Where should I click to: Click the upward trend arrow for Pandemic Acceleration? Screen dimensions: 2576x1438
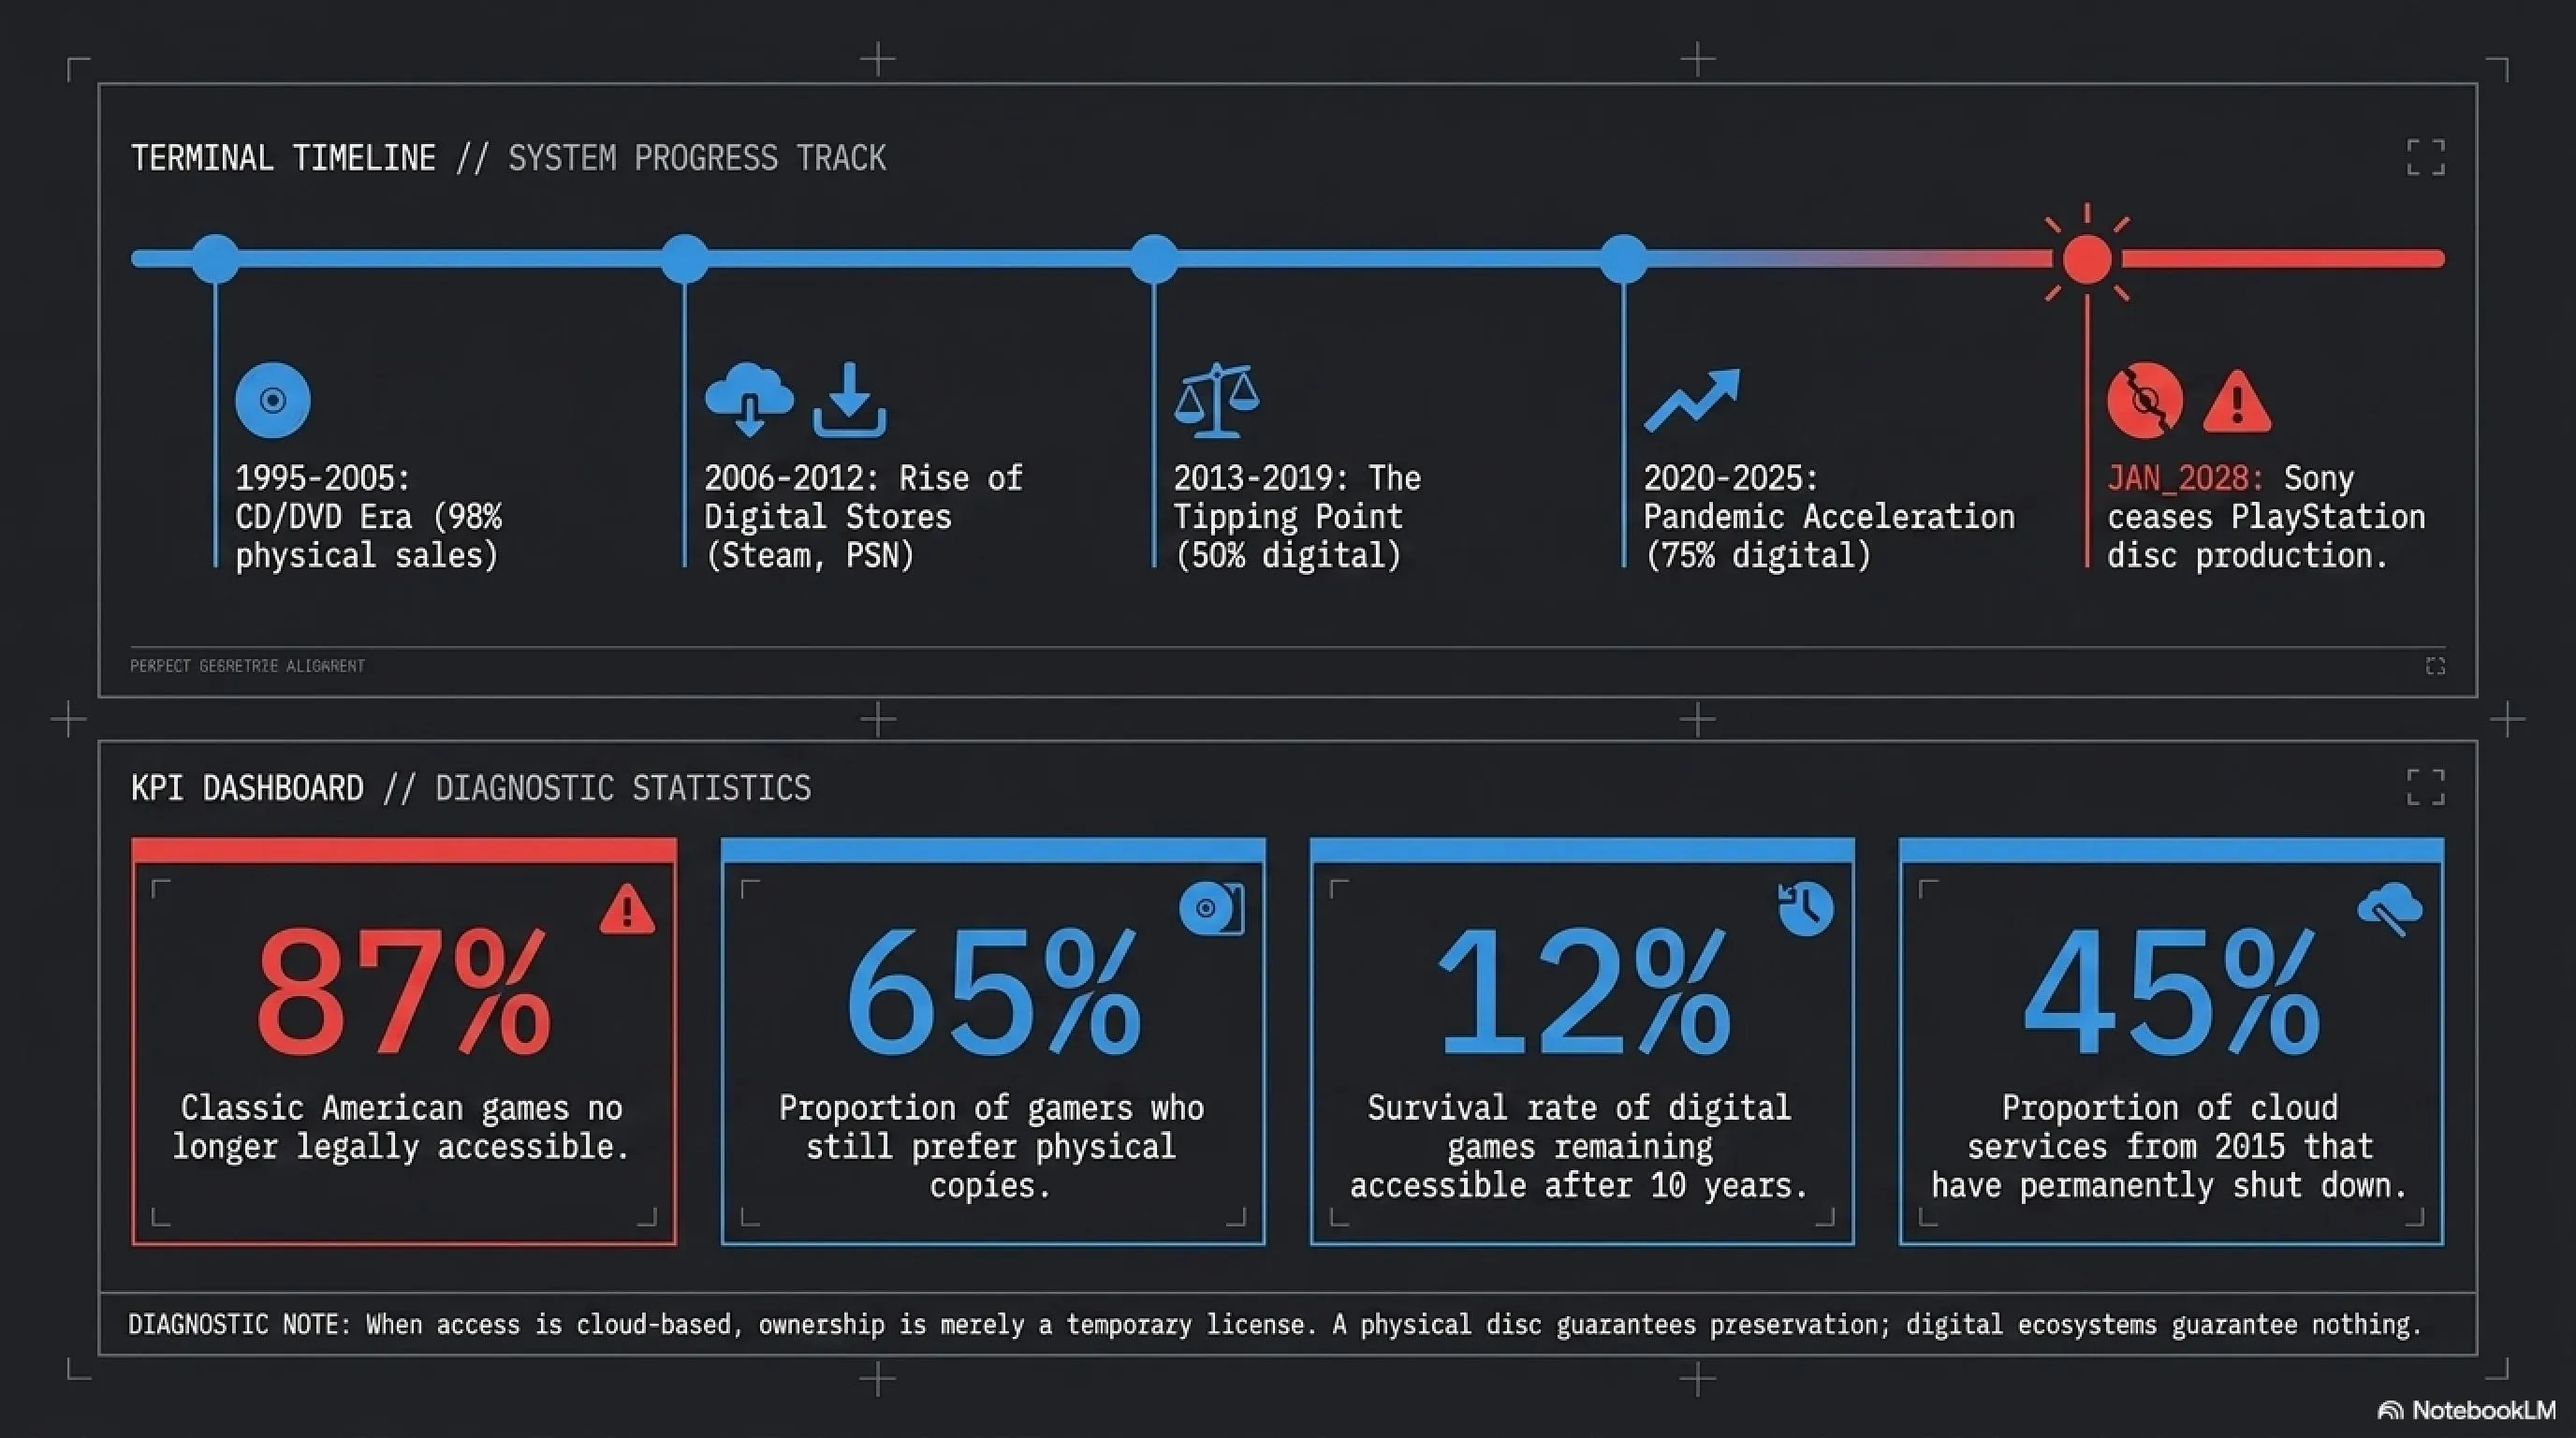(1692, 400)
